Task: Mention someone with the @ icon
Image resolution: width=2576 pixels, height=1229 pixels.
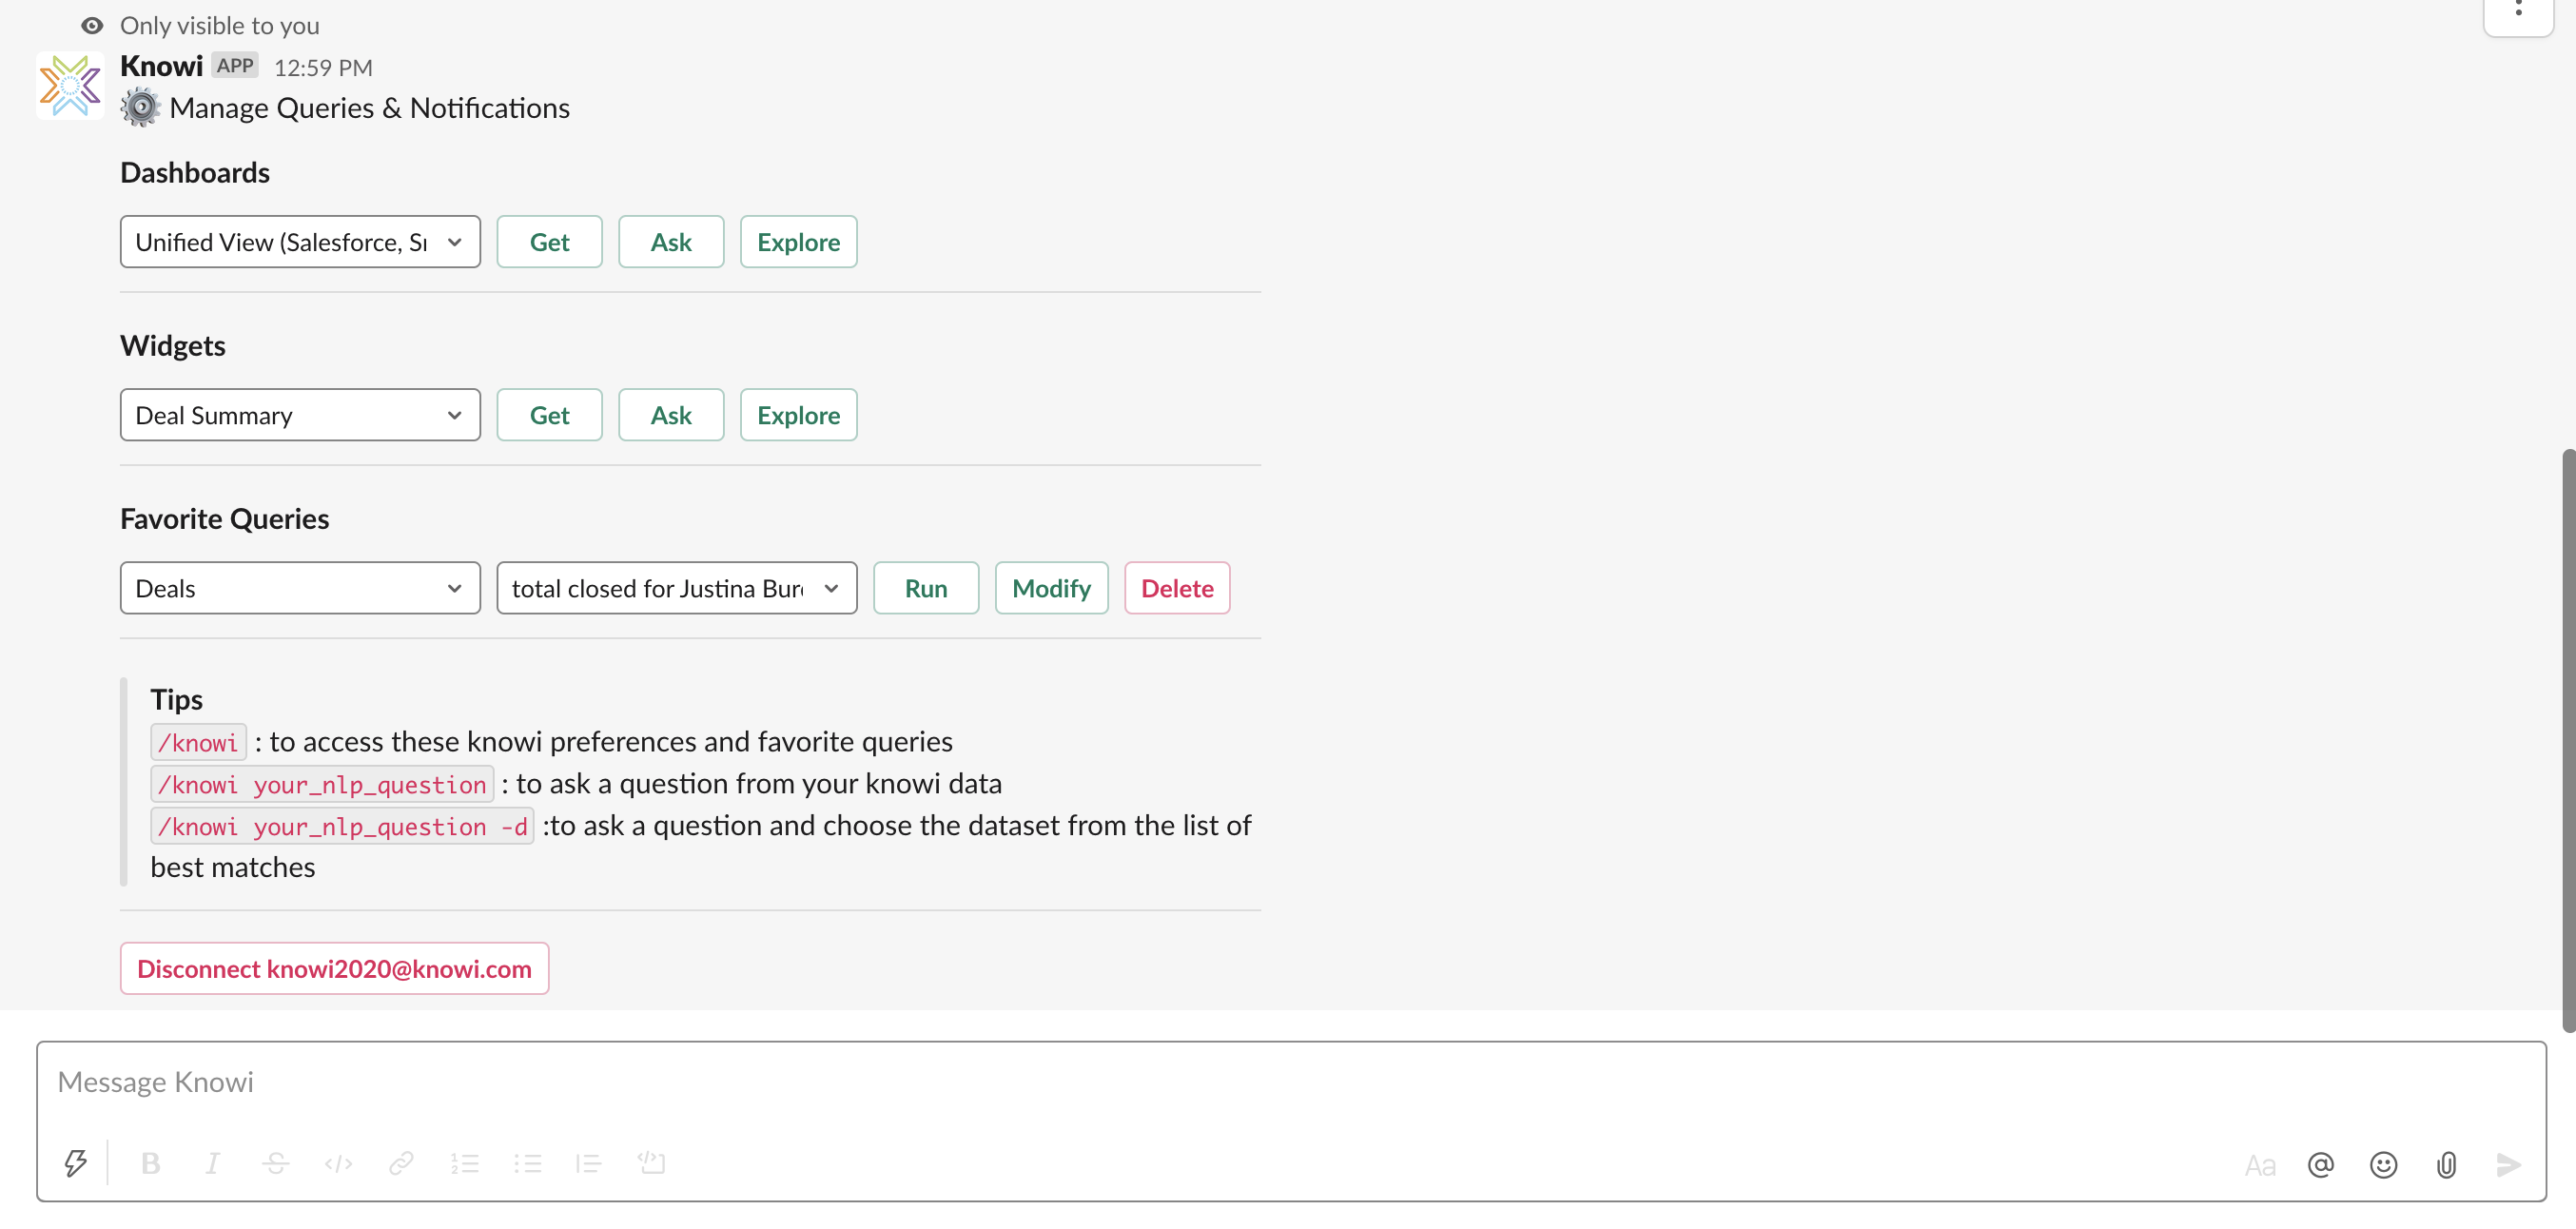Action: point(2321,1165)
